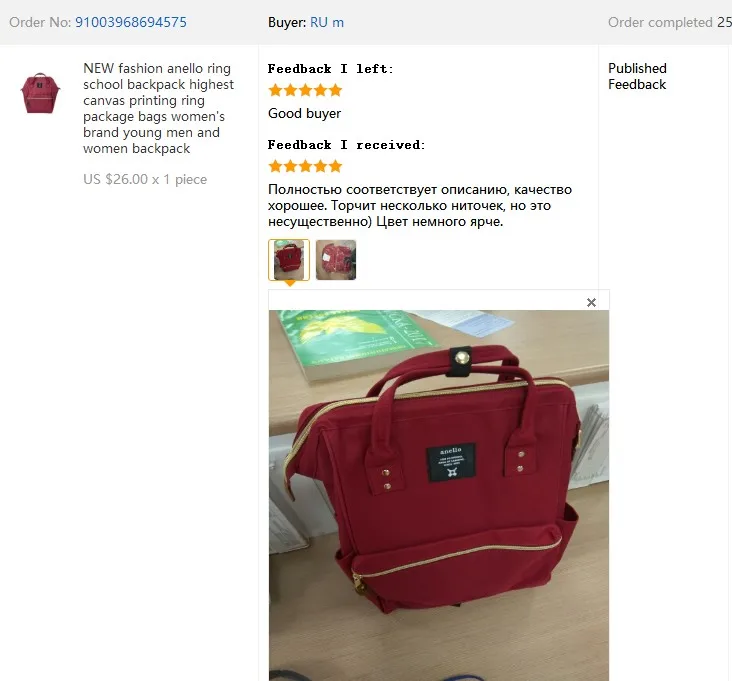Click the Good buyer comment

click(x=304, y=113)
